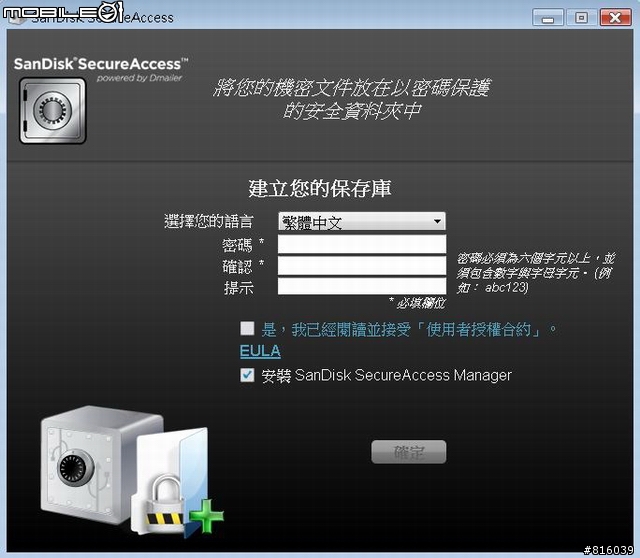Click the 選擇您的語言 label
This screenshot has height=558, width=640.
209,221
